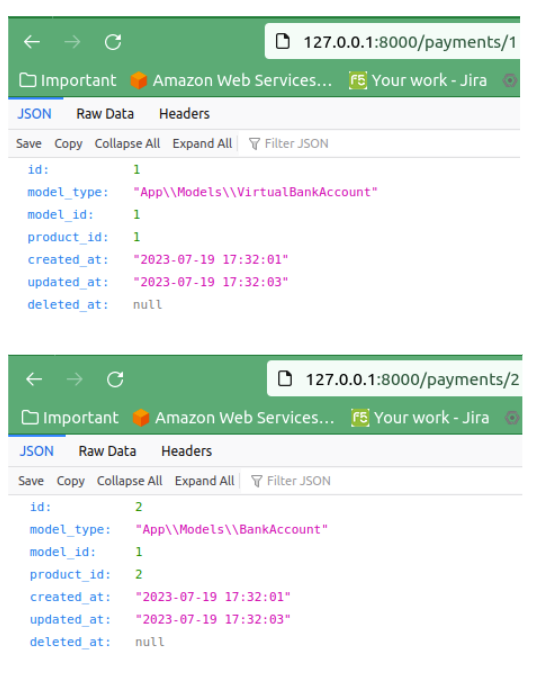Click back arrow in bottom browser window
555x679 pixels.
click(x=34, y=379)
